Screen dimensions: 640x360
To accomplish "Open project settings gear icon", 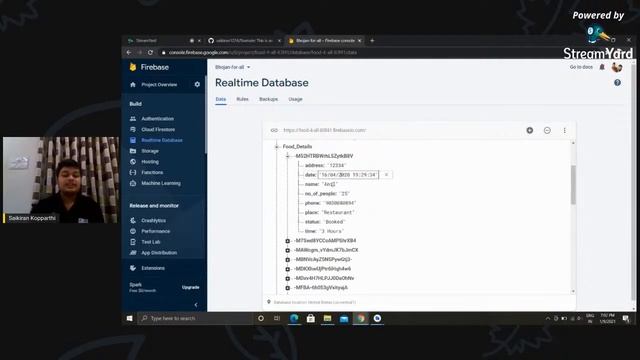I will point(197,84).
